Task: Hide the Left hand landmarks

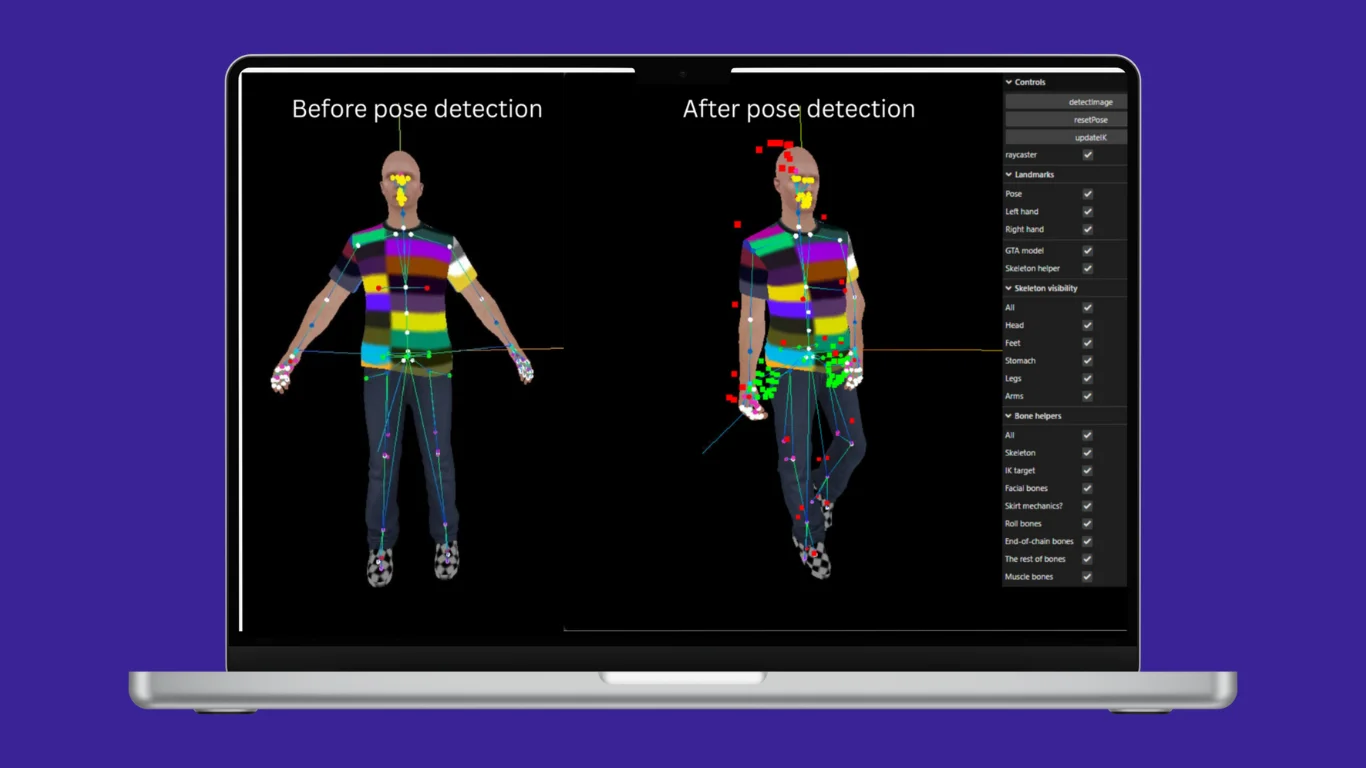Action: [x=1087, y=211]
